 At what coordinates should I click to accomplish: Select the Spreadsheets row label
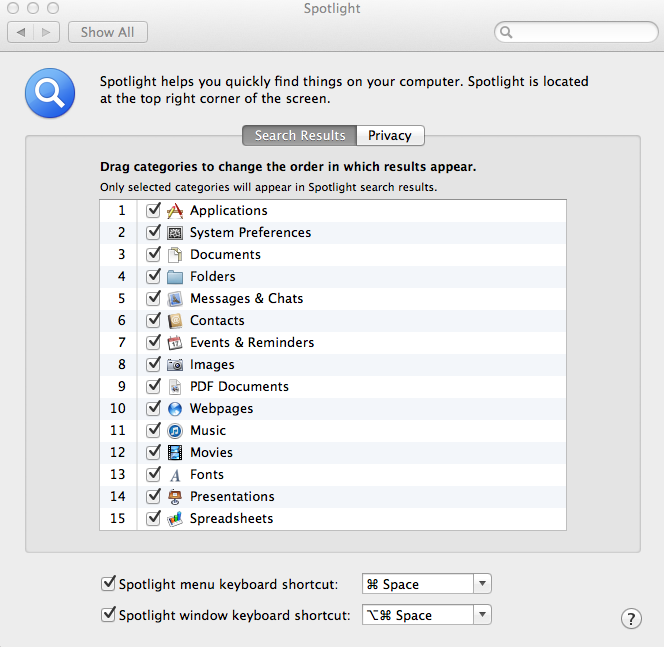[x=231, y=519]
